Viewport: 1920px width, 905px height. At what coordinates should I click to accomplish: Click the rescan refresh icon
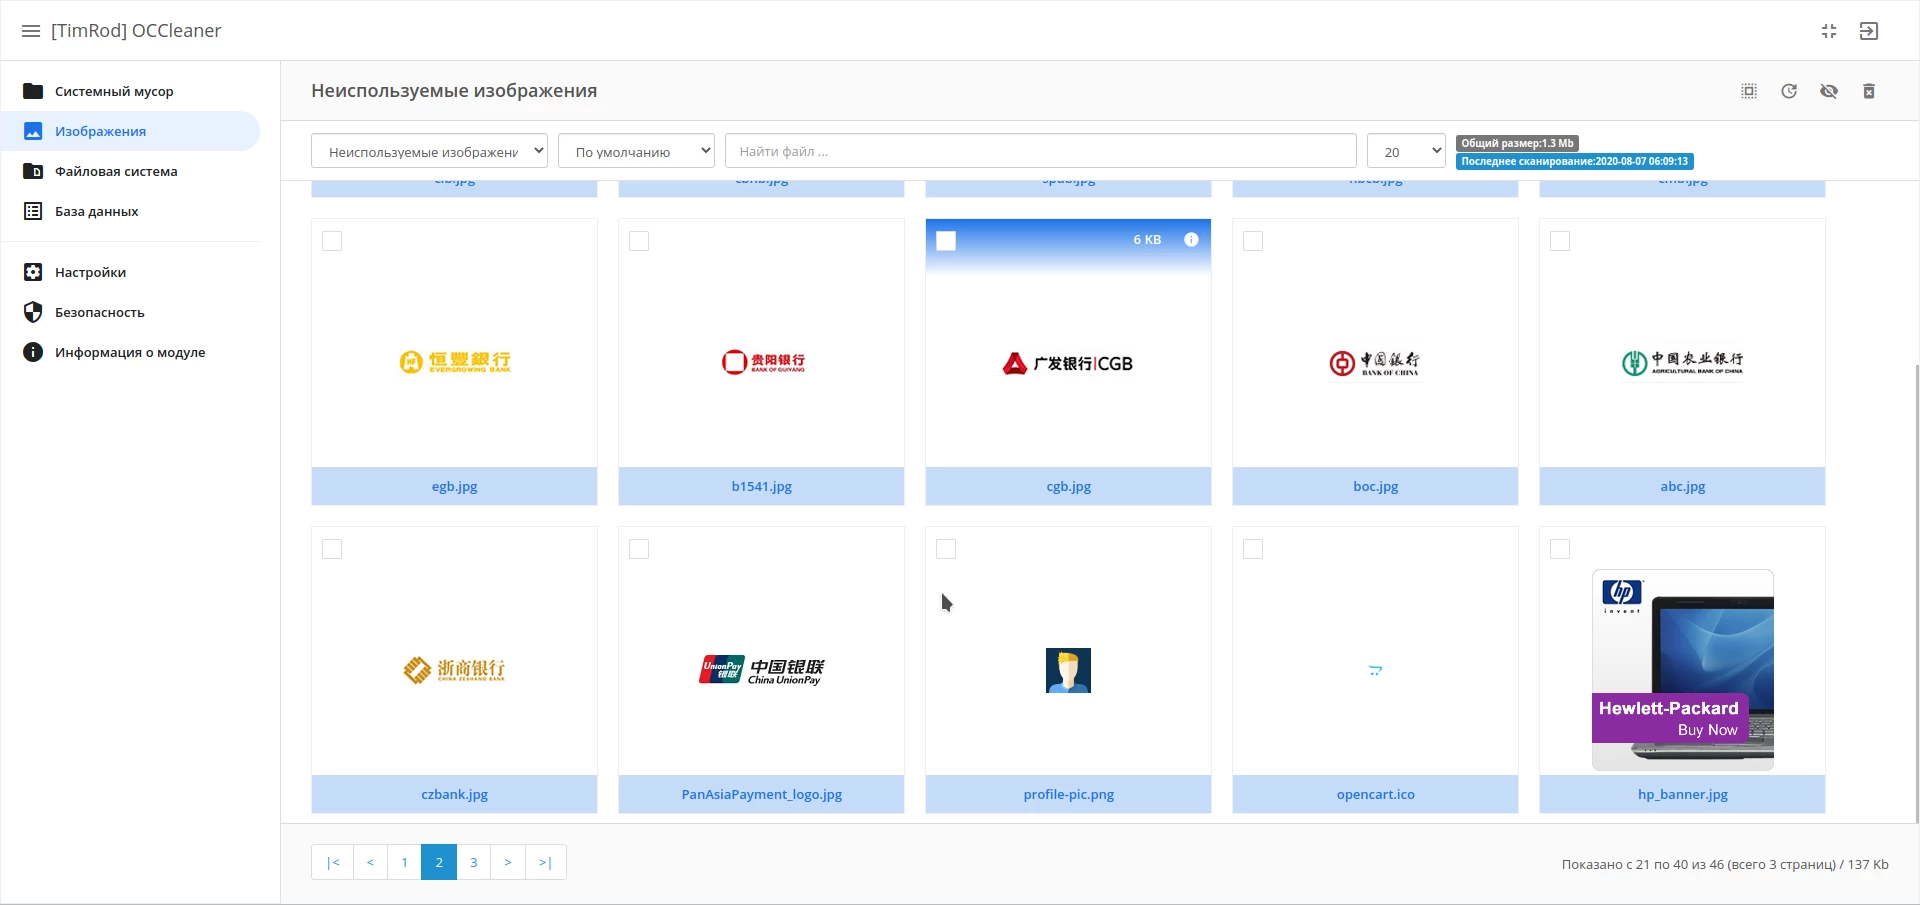coord(1789,91)
